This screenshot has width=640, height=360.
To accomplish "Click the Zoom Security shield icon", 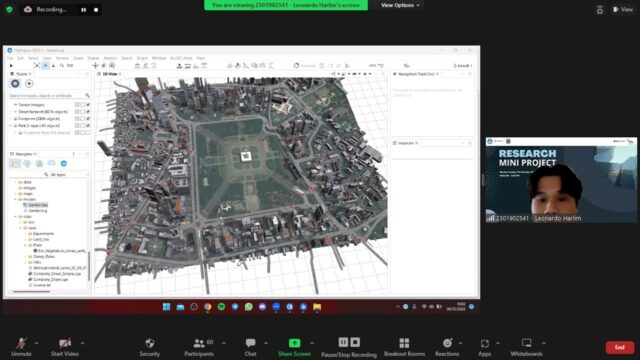I will [x=150, y=343].
